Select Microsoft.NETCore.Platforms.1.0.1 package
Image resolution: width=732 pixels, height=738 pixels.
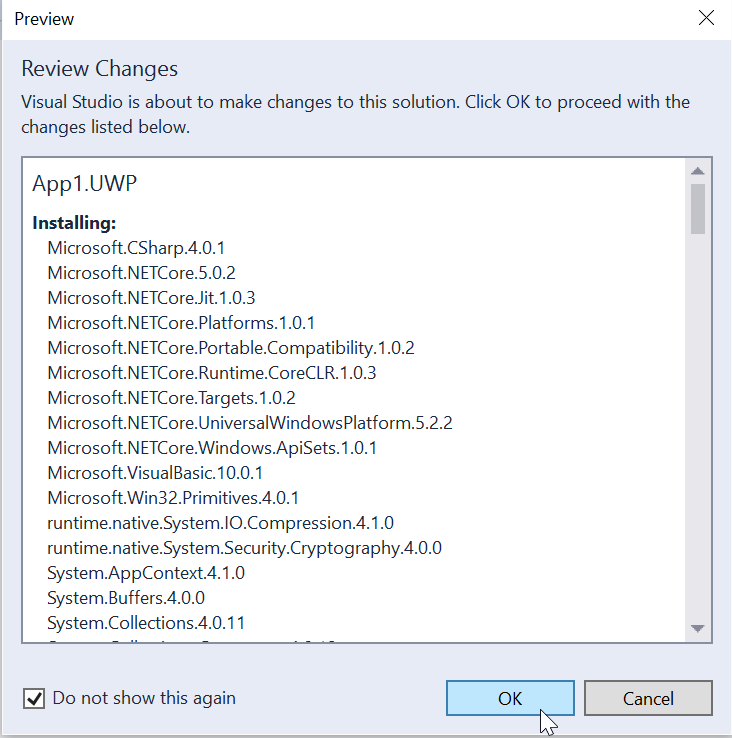pos(181,322)
